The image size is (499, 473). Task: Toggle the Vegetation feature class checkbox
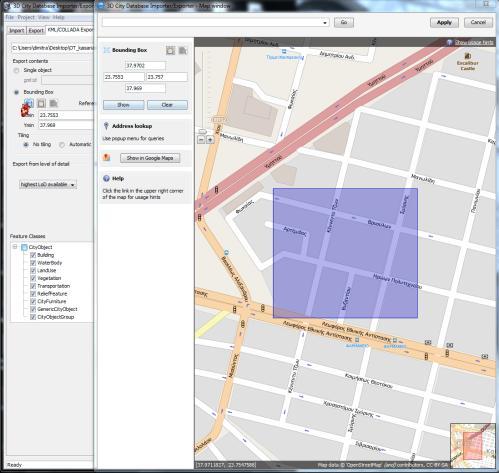tap(33, 278)
